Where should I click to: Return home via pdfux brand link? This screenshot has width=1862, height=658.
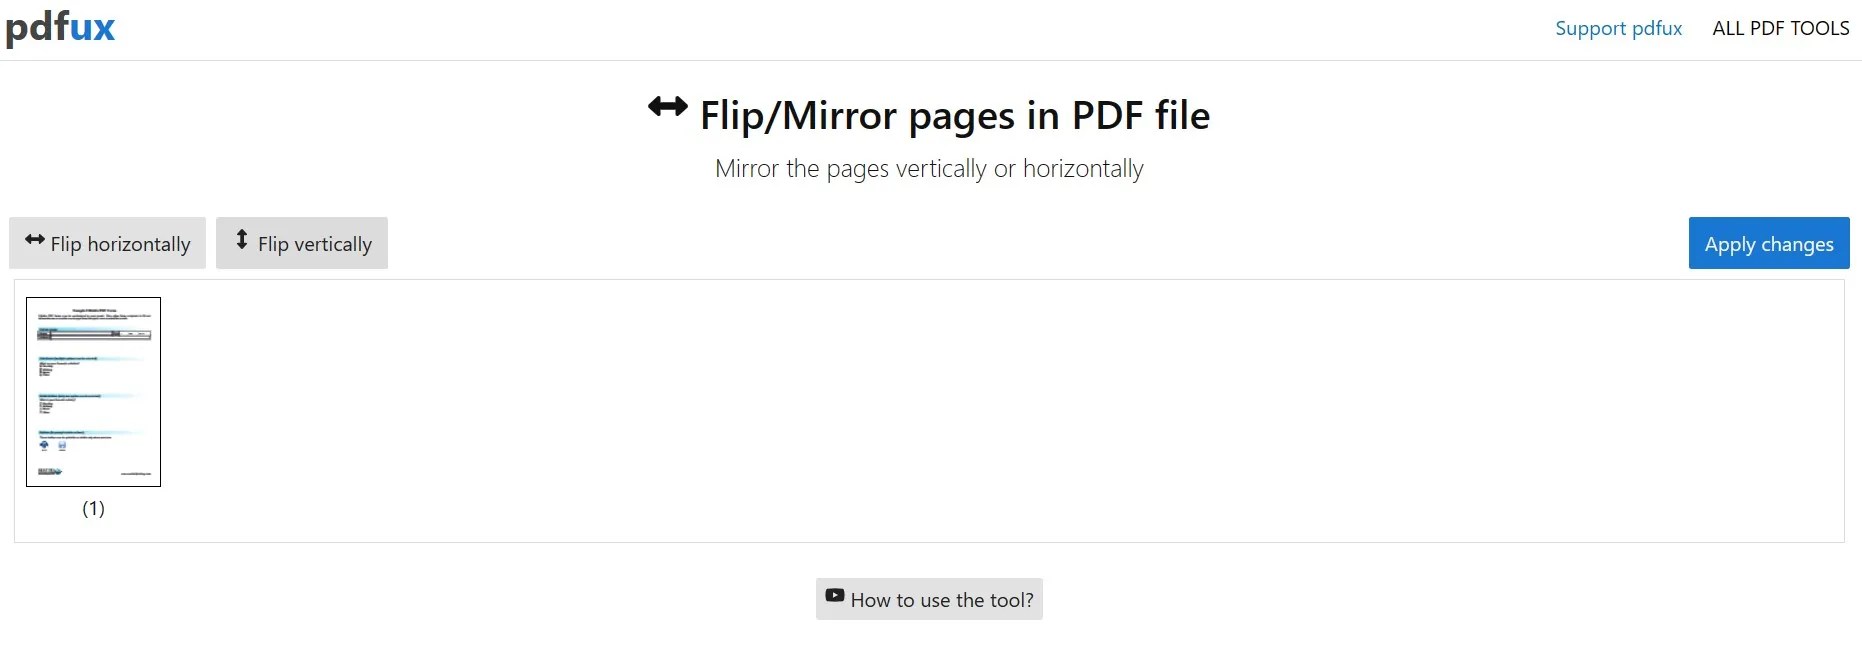pos(60,28)
